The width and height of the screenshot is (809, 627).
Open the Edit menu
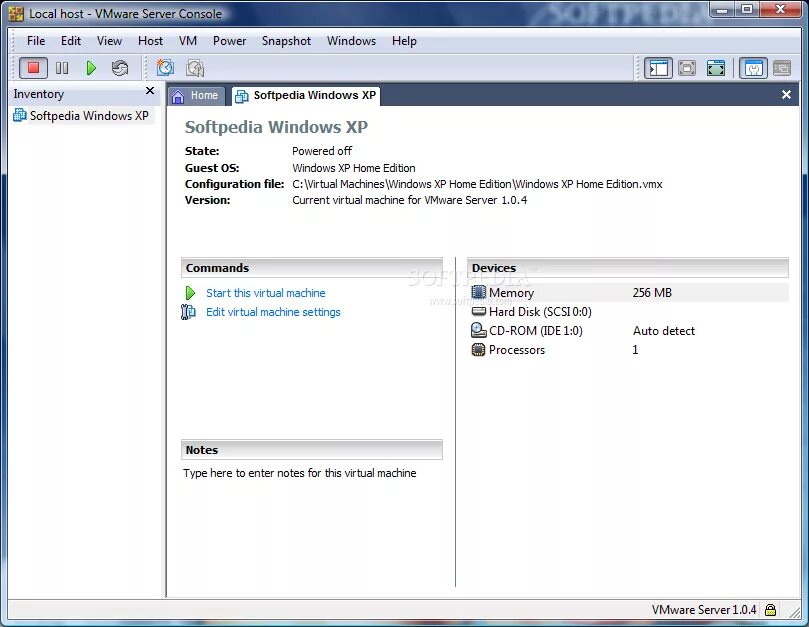click(71, 41)
